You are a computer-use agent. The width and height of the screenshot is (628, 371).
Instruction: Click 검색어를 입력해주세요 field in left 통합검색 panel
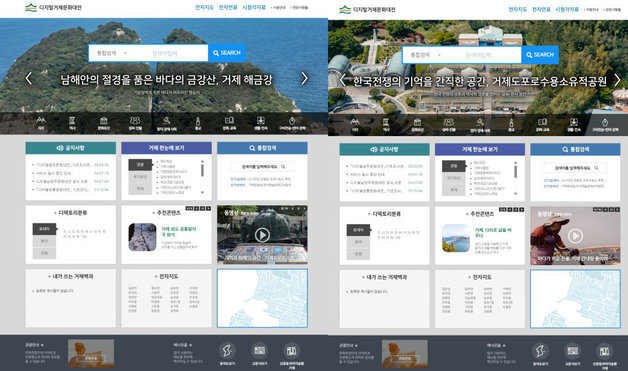262,166
